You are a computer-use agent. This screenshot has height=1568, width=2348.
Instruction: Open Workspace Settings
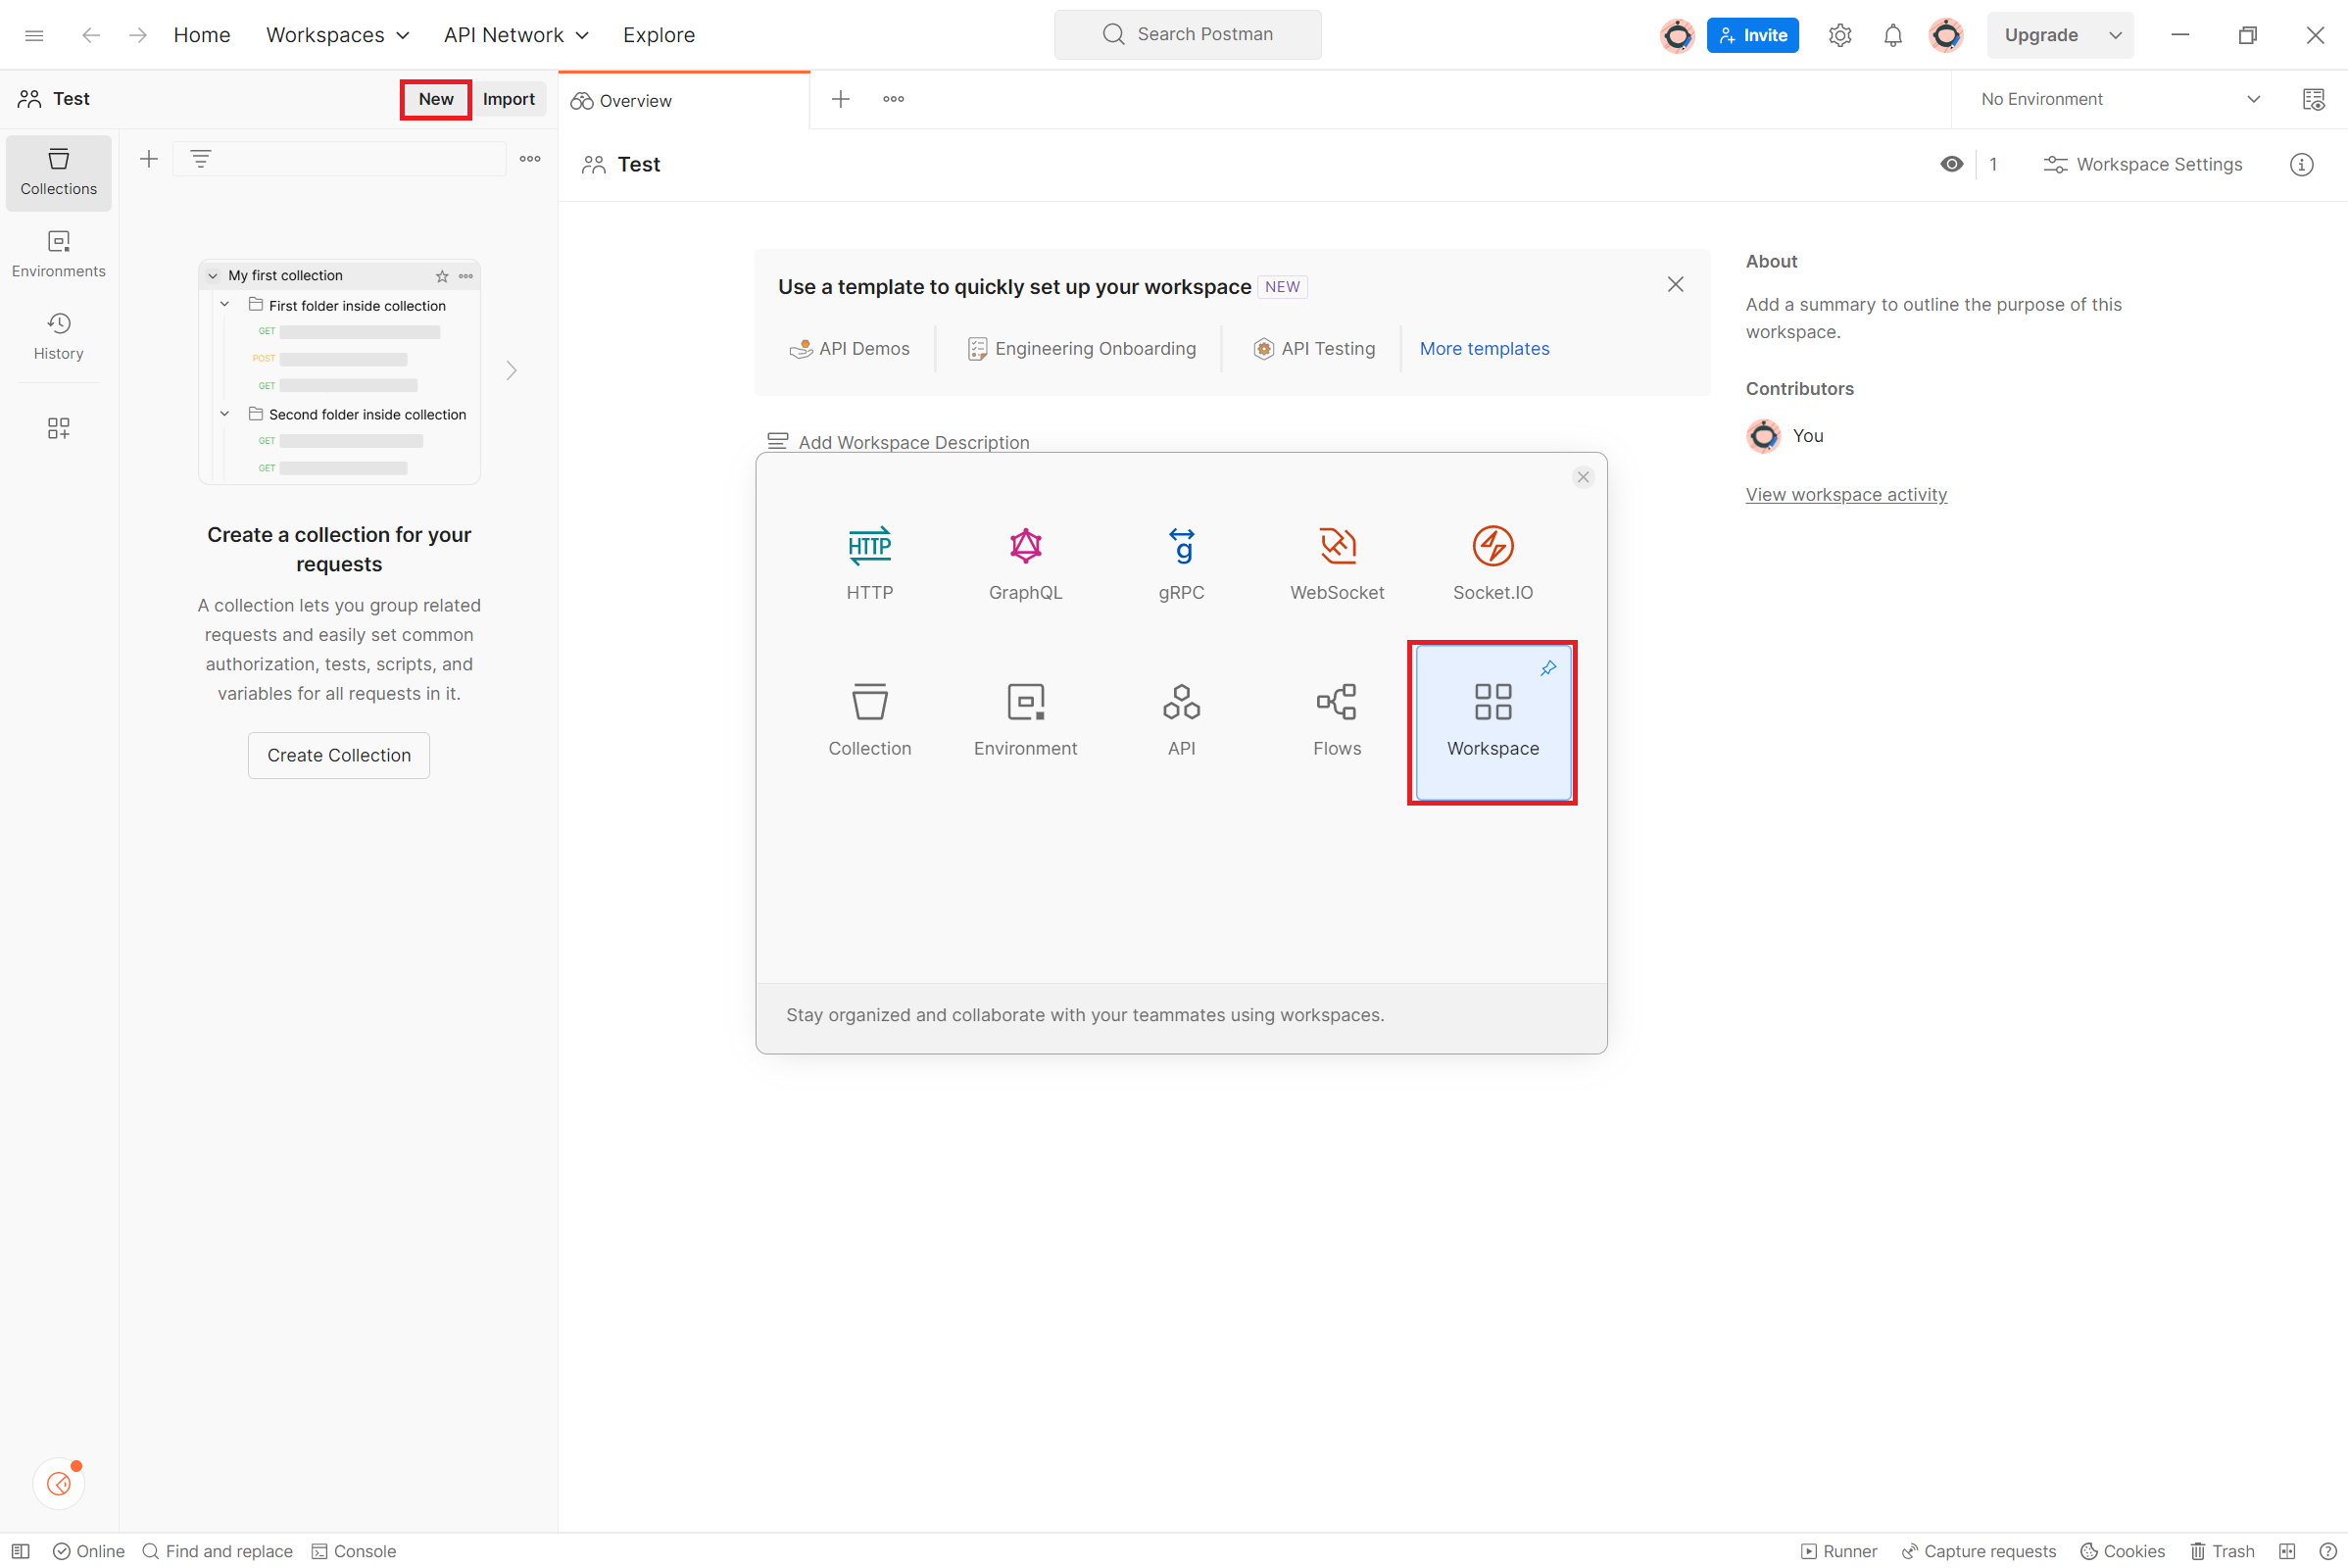coord(2143,164)
